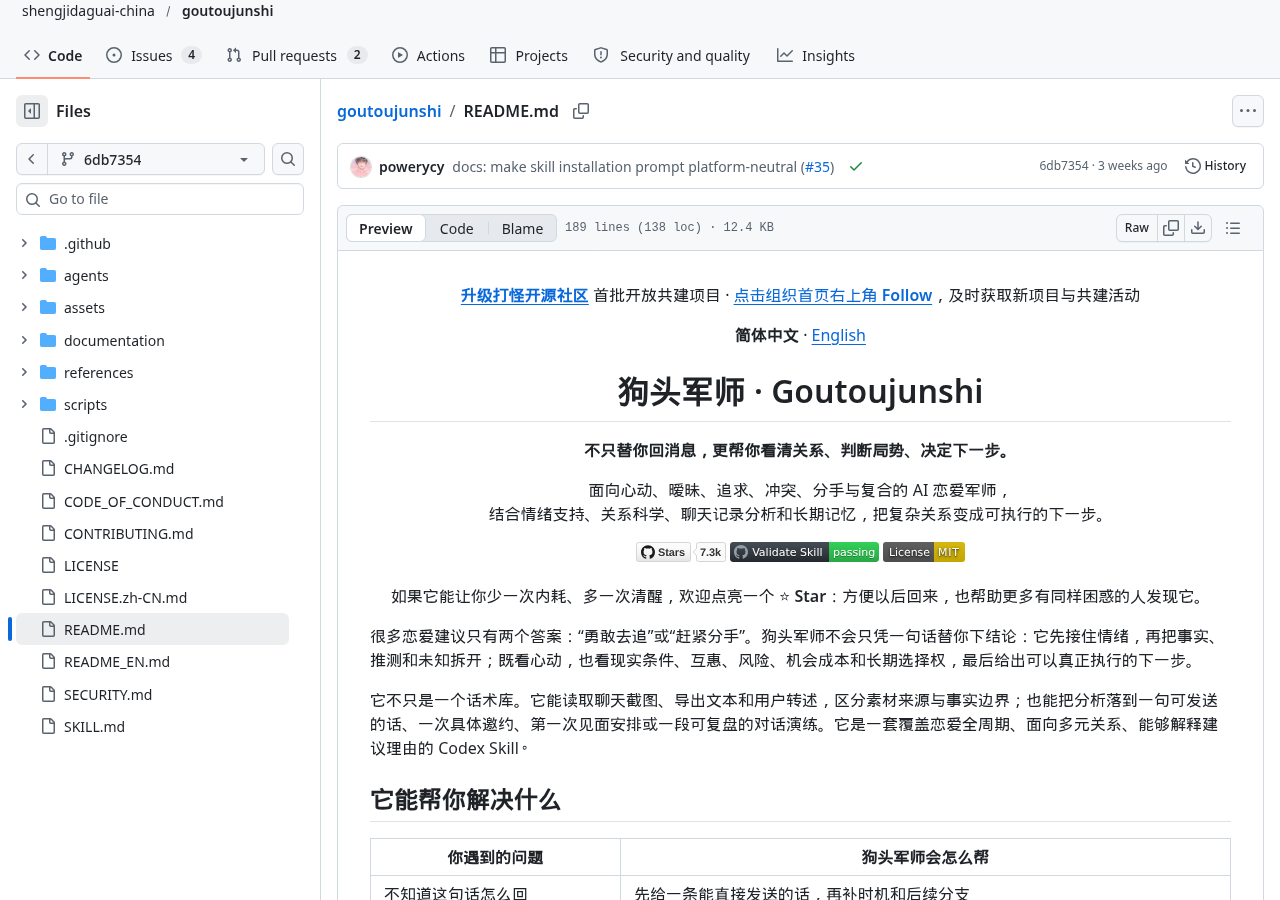Open the 6db7354 branch selector dropdown
Image resolution: width=1280 pixels, height=900 pixels.
[155, 159]
